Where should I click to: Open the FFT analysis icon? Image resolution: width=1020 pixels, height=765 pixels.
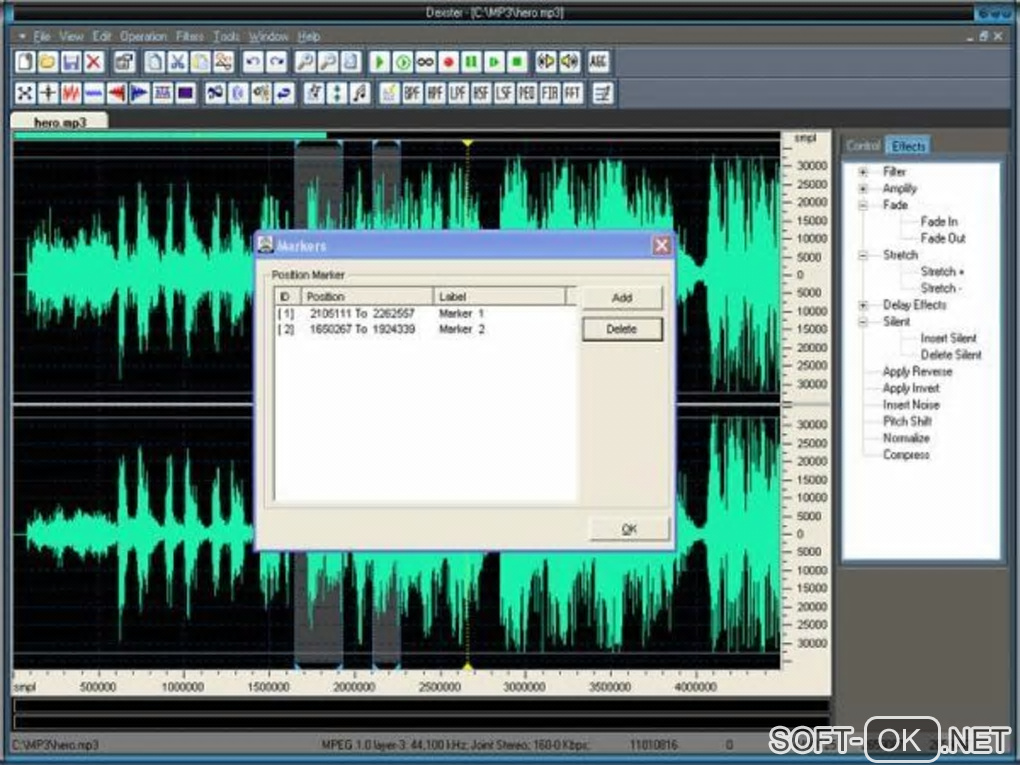(x=573, y=94)
